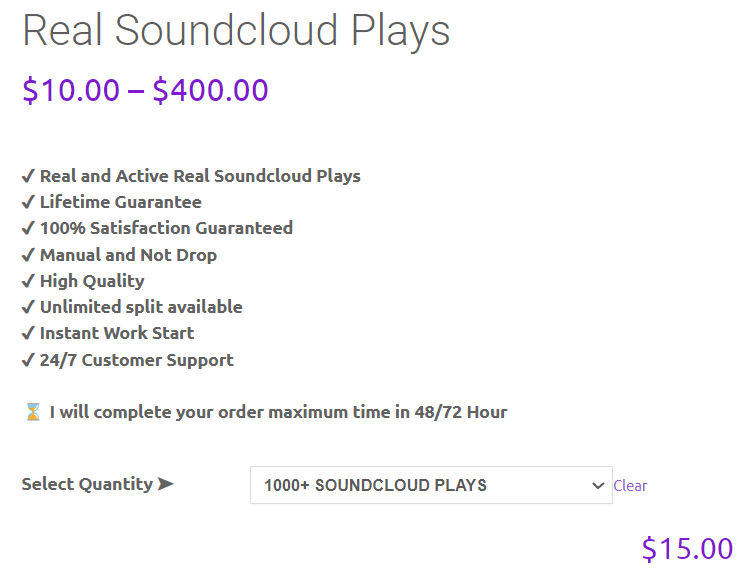Click the checkmark beside Lifetime Guarantee
Image resolution: width=747 pixels, height=574 pixels.
coord(28,202)
